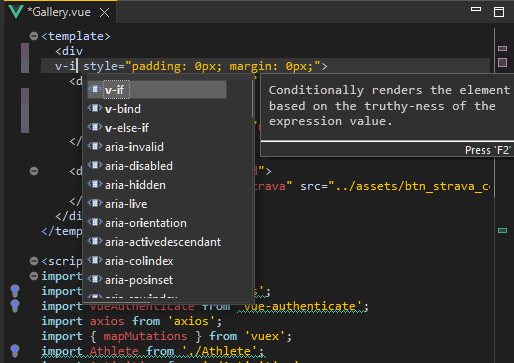This screenshot has height=363, width=514.
Task: Click the v-if documentation tooltip text
Action: pos(389,106)
